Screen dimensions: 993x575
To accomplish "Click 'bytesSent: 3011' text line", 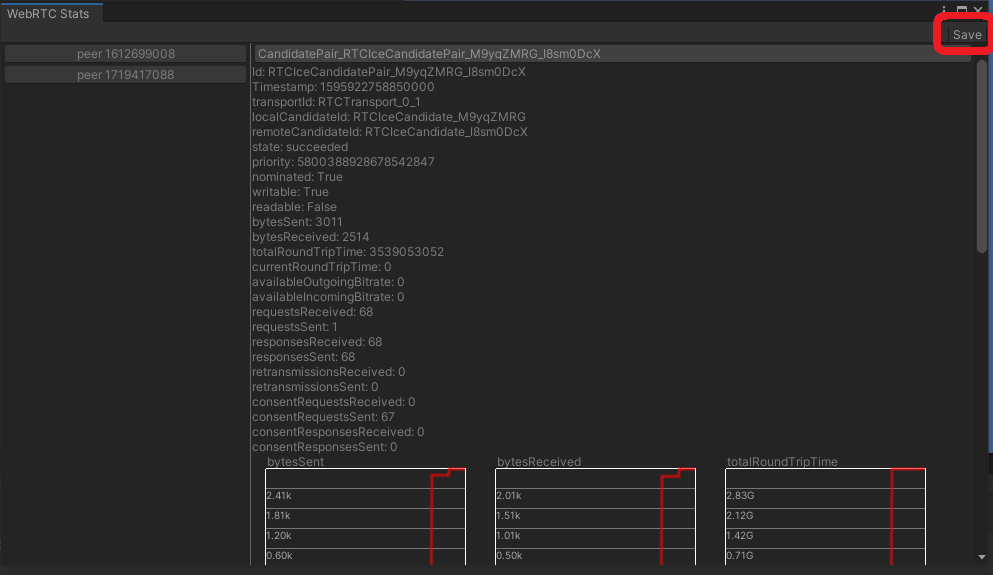I will pos(297,222).
